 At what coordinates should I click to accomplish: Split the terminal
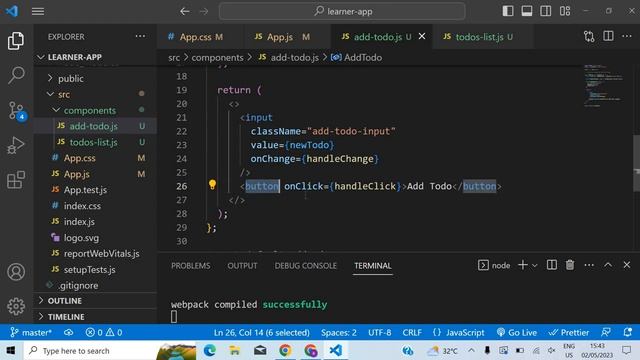coord(551,265)
